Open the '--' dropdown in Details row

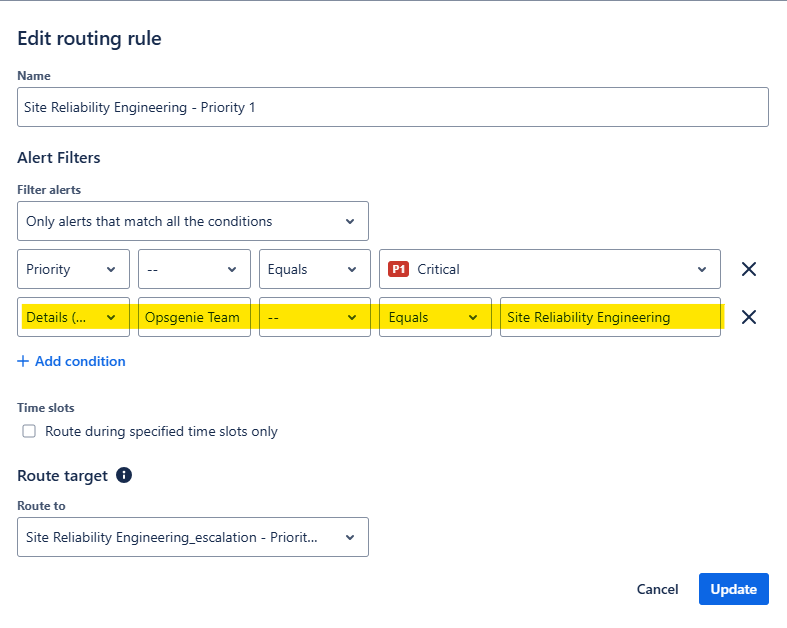tap(315, 317)
